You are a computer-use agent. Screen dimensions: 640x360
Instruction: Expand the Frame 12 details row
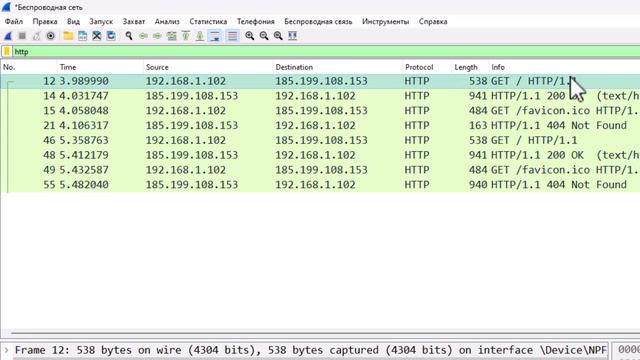point(7,350)
